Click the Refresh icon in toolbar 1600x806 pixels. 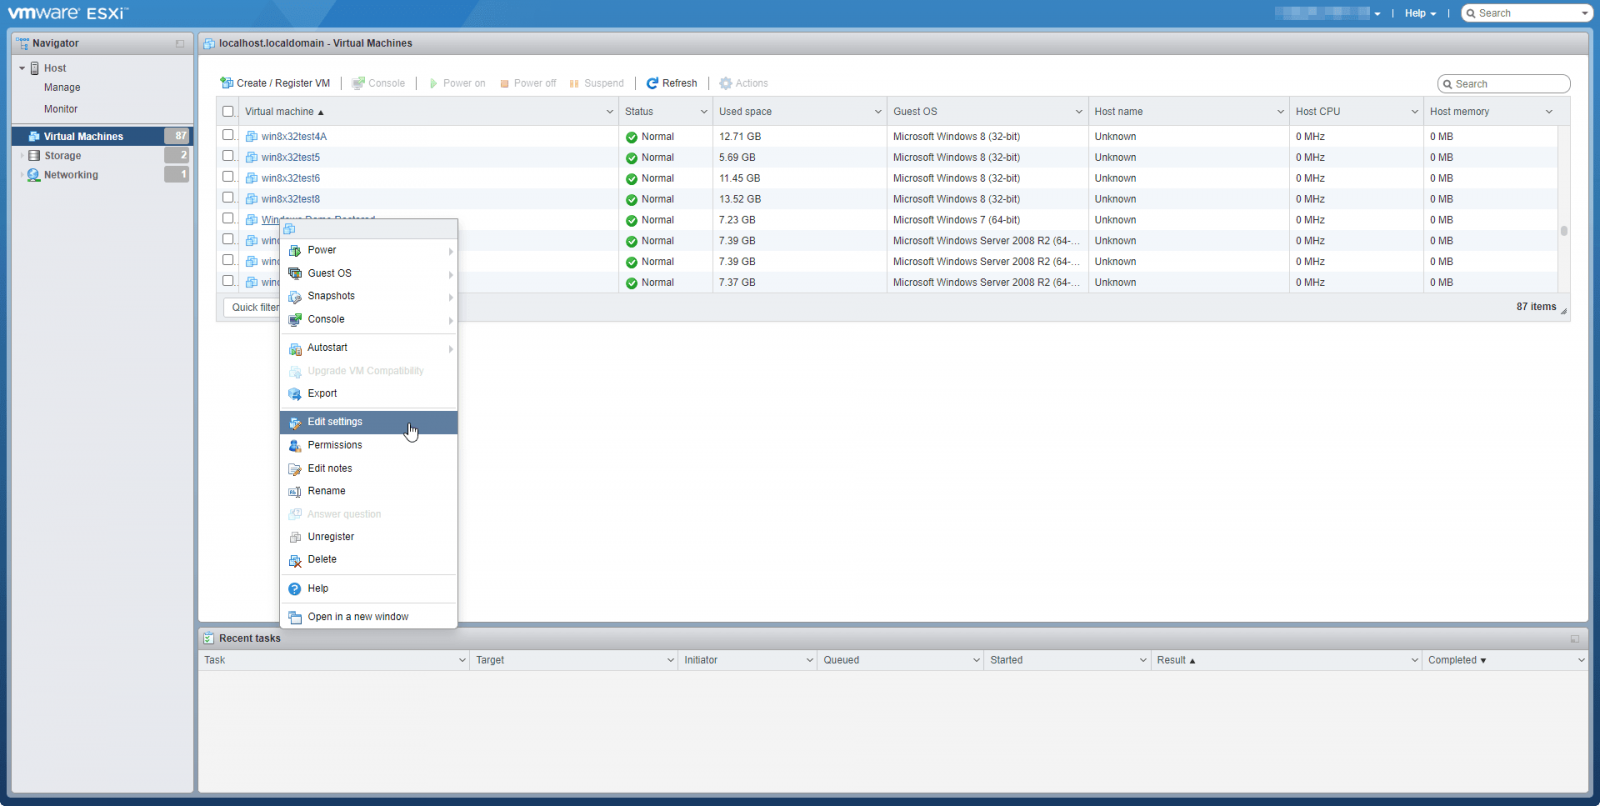tap(652, 83)
